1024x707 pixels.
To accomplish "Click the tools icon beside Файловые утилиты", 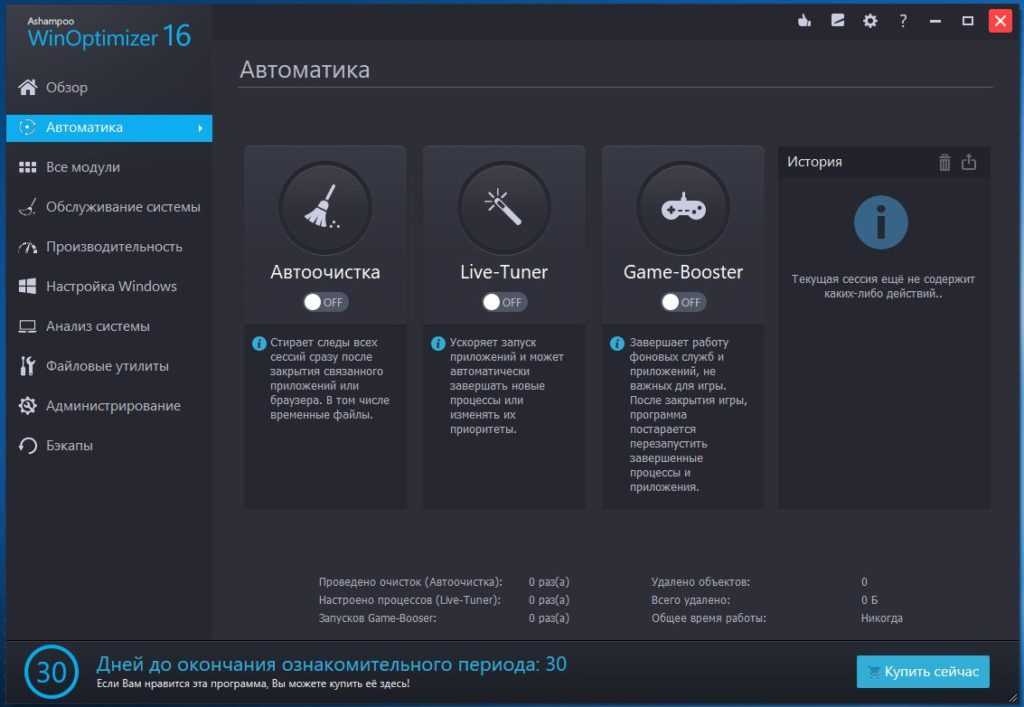I will click(27, 366).
